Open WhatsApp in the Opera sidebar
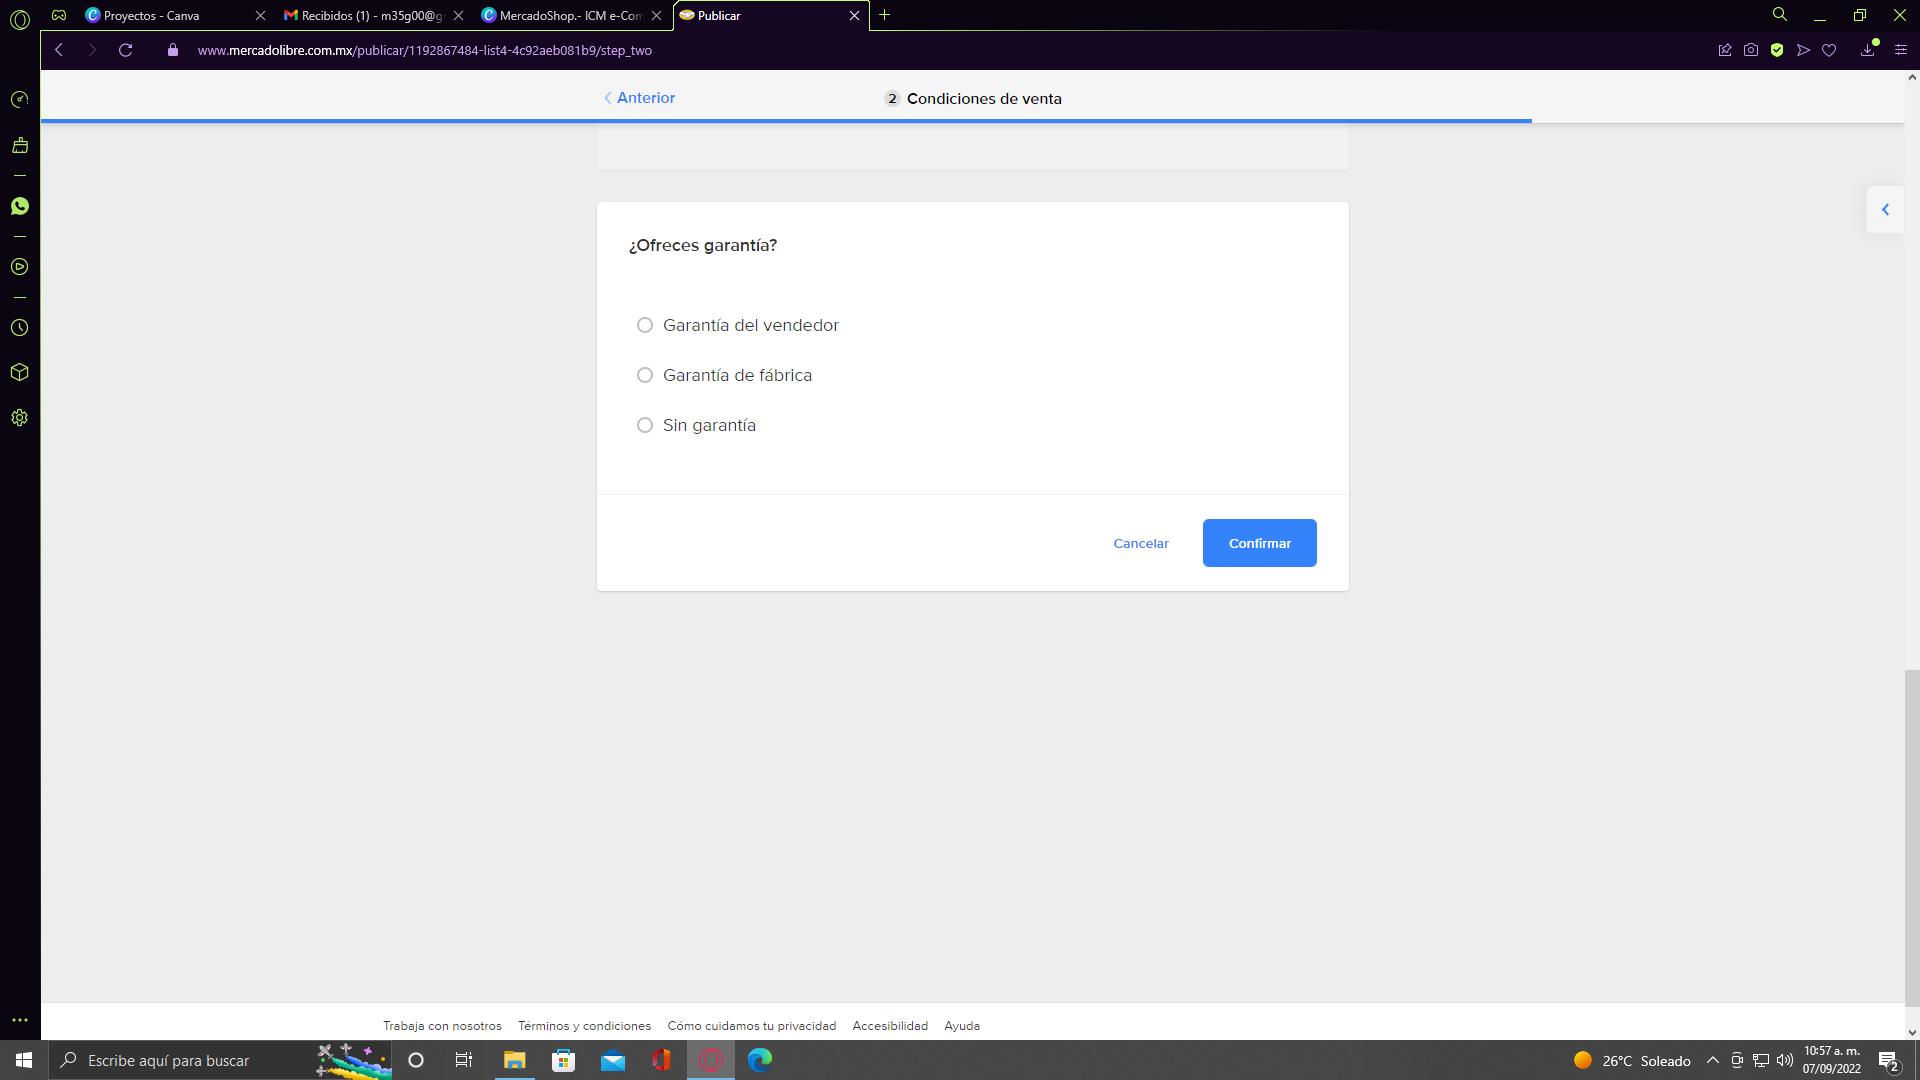 pyautogui.click(x=19, y=206)
